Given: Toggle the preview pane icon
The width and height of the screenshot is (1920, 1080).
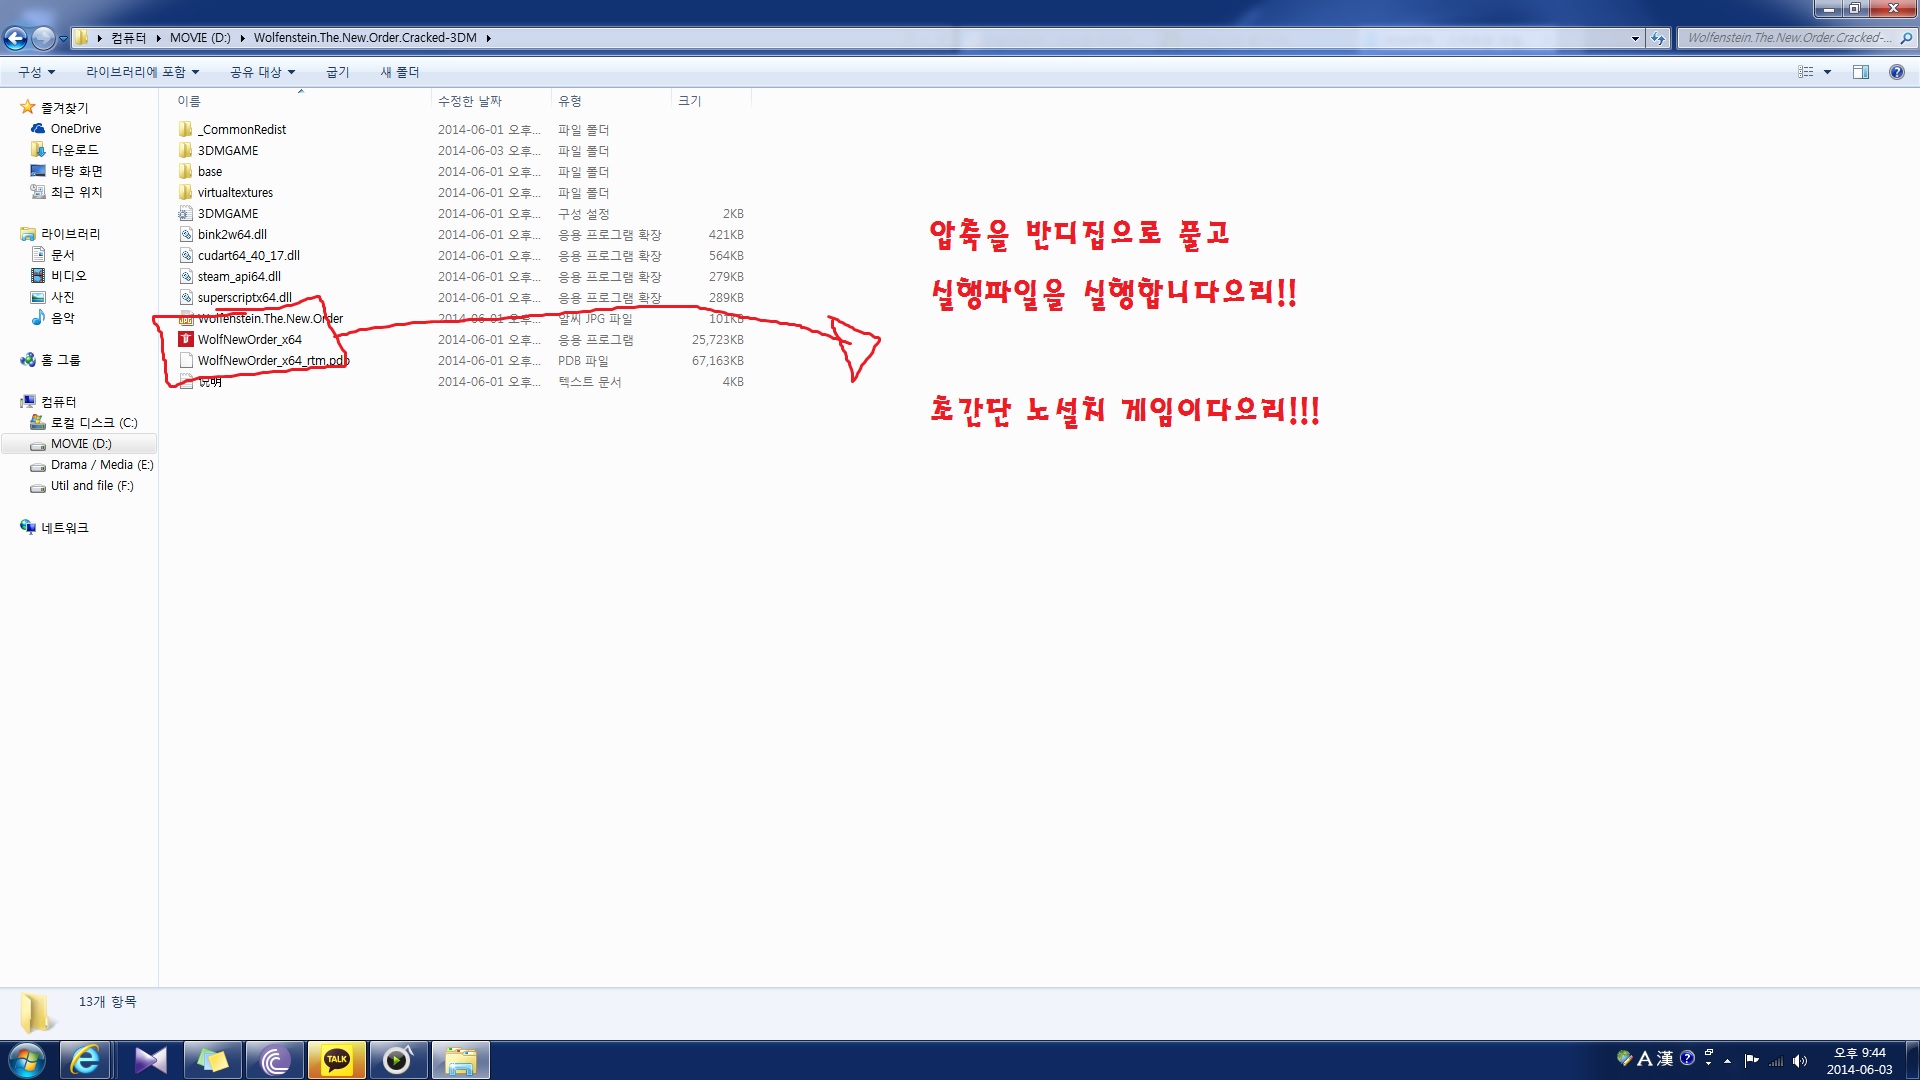Looking at the screenshot, I should point(1861,72).
